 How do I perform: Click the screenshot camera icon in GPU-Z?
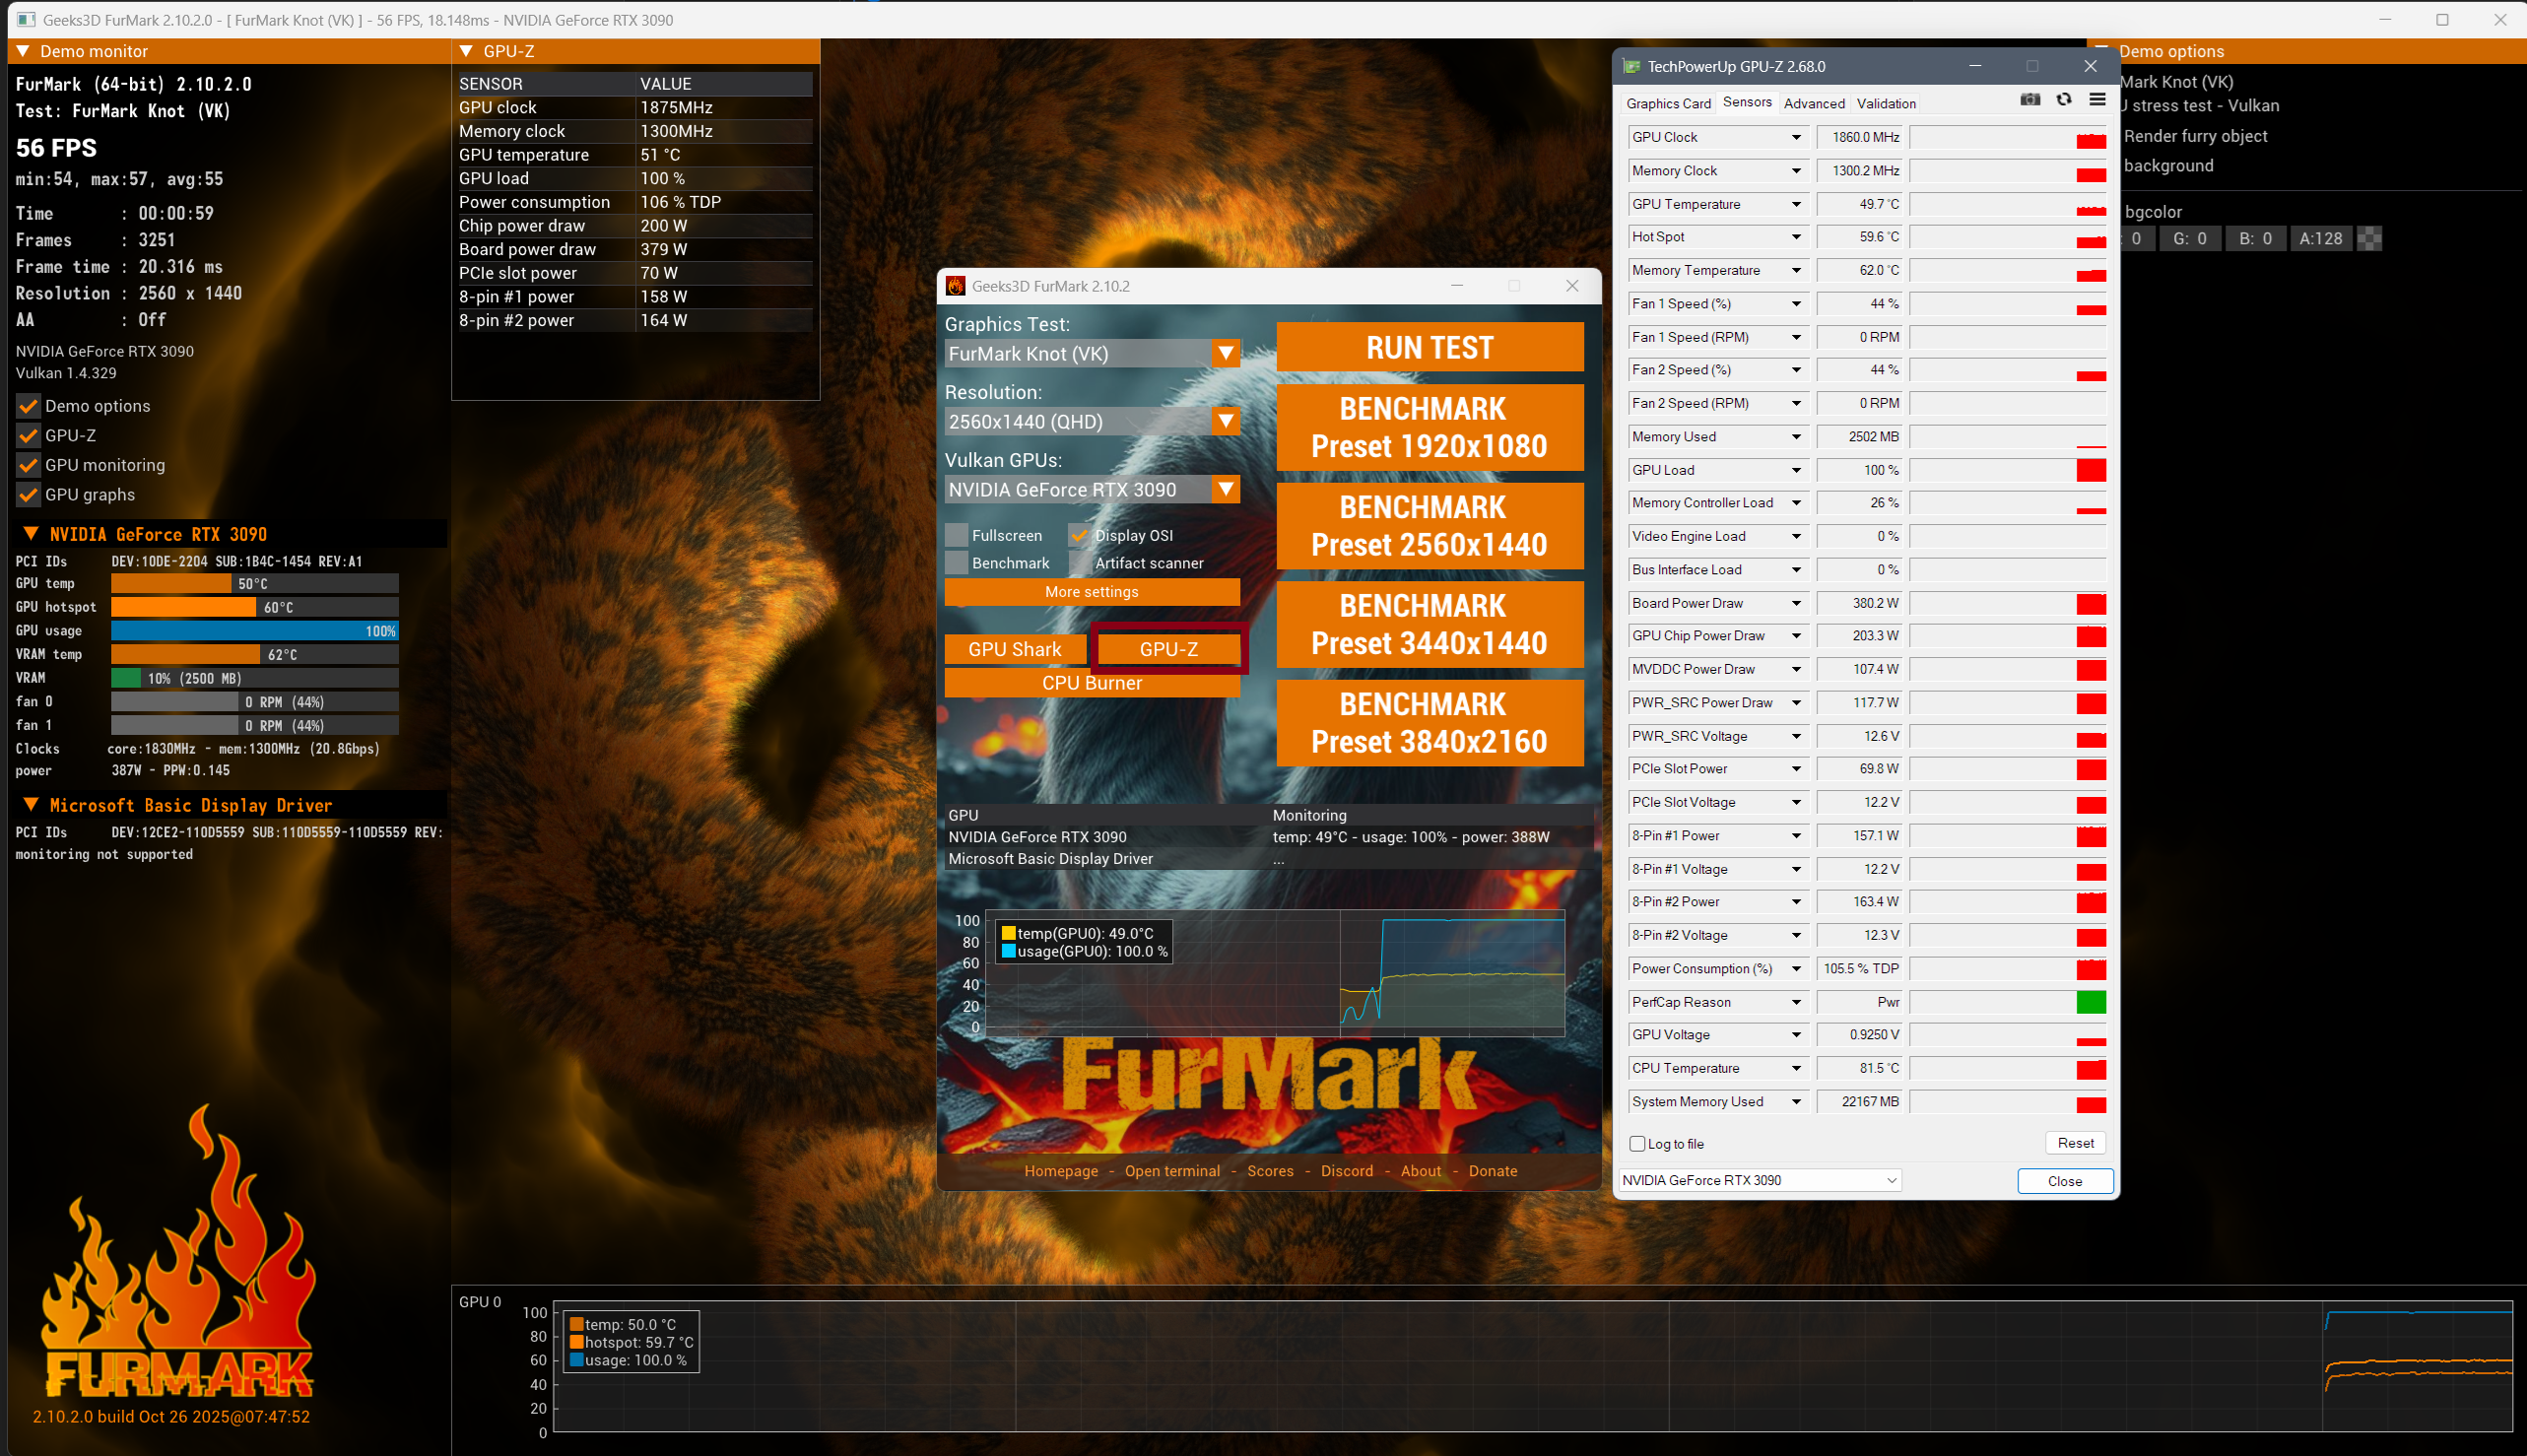click(2030, 100)
